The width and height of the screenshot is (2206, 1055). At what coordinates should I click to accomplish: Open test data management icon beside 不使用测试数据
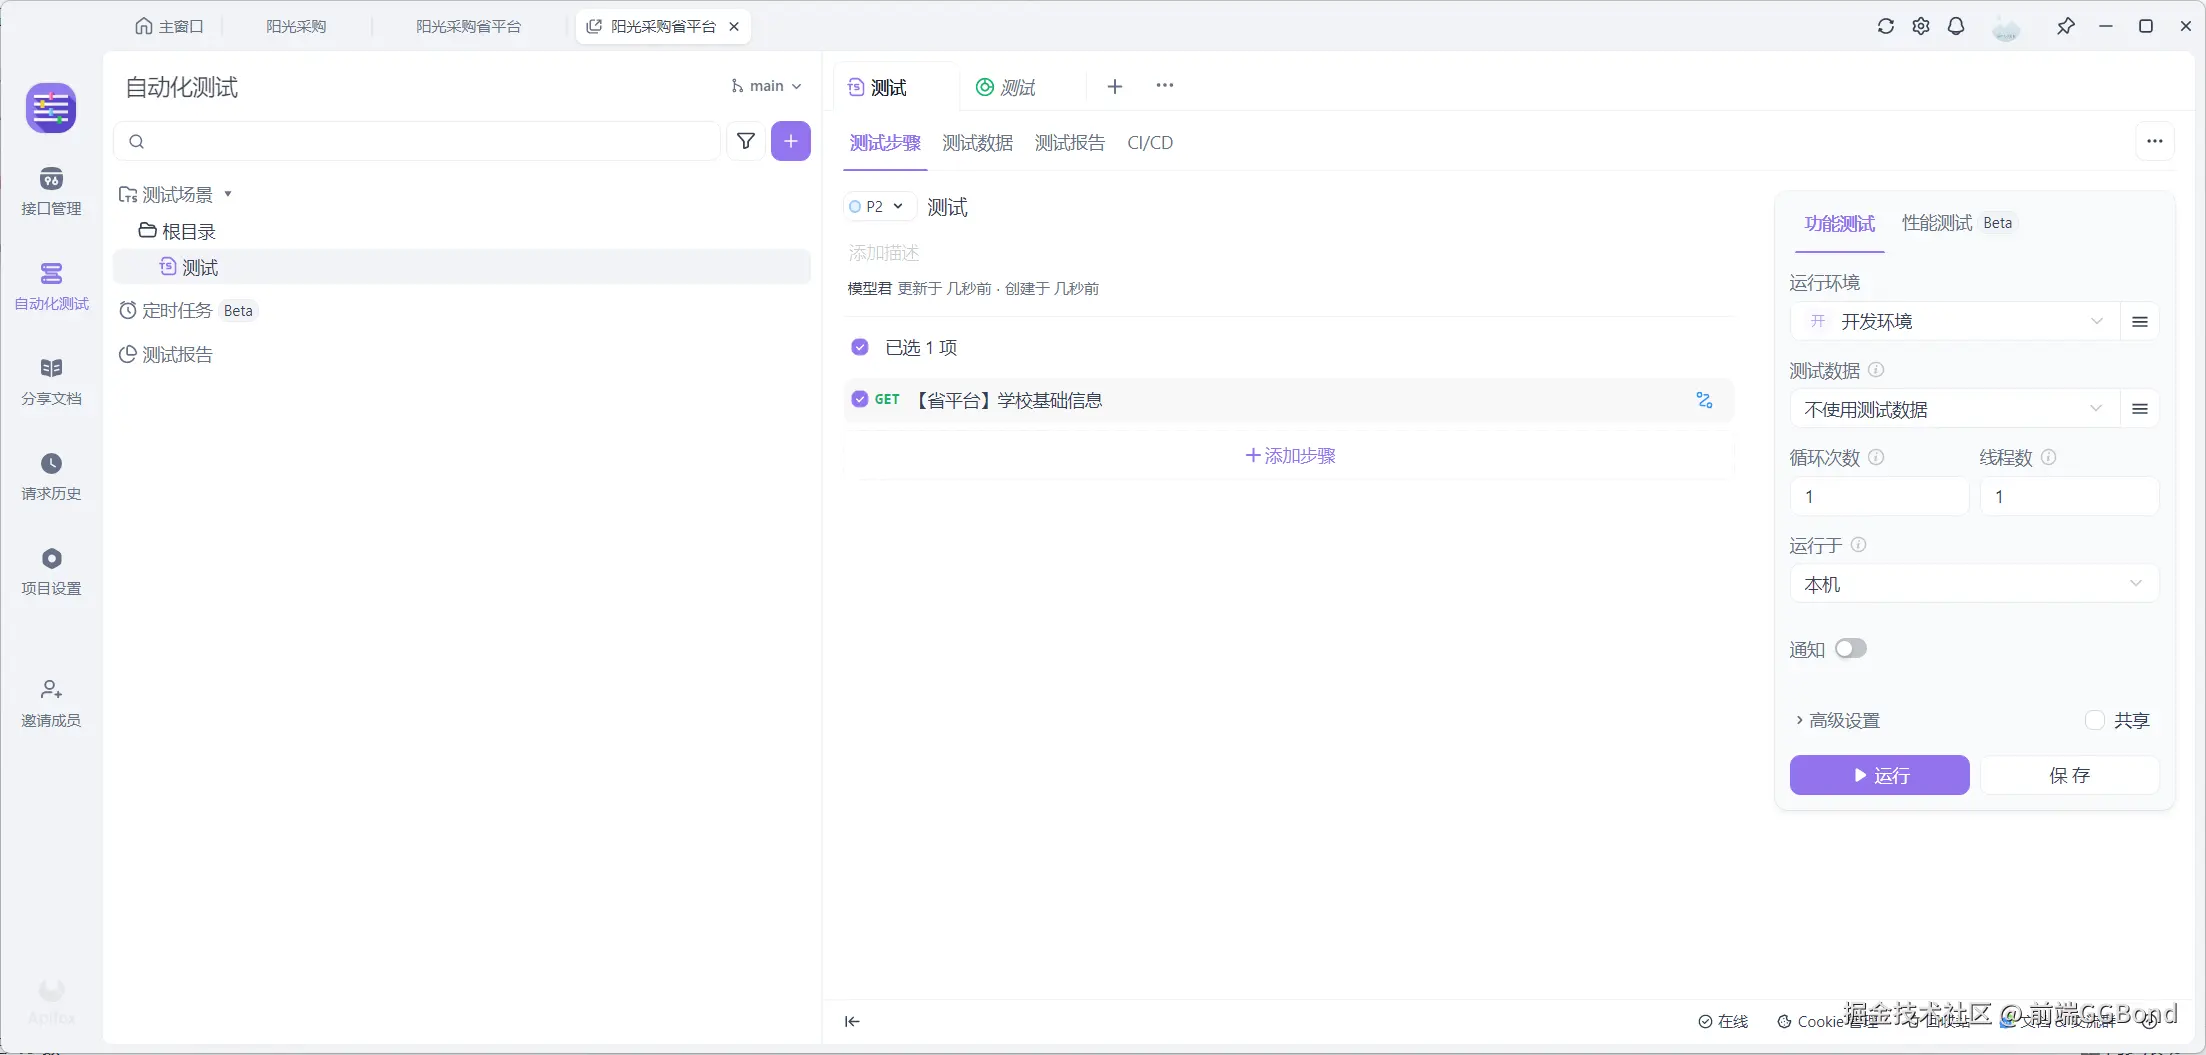2140,408
